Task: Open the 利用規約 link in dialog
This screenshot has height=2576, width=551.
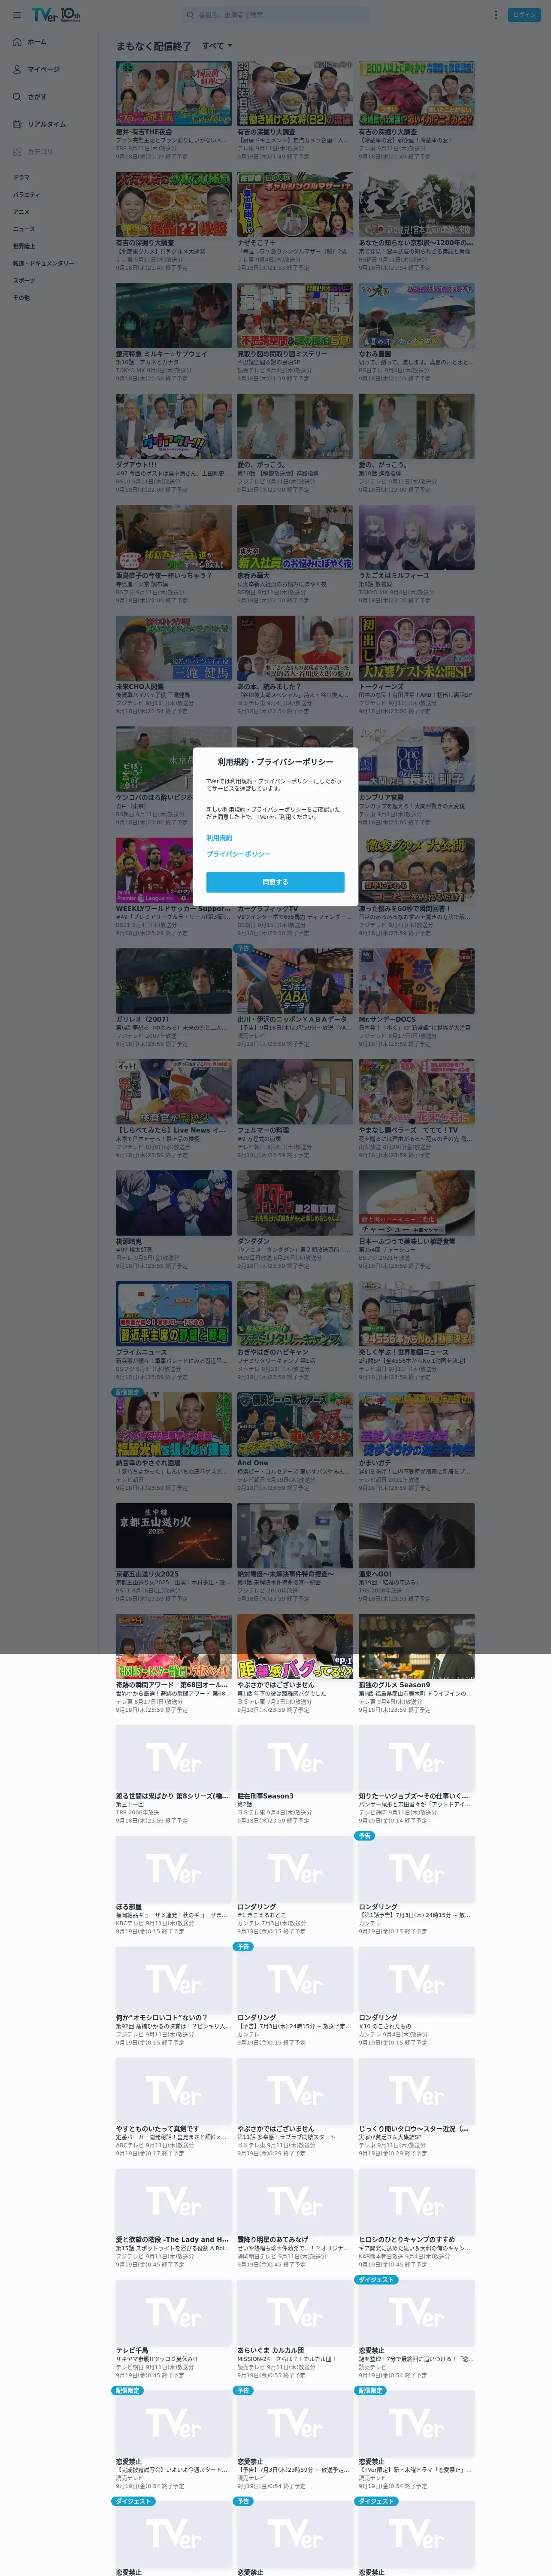Action: tap(219, 838)
